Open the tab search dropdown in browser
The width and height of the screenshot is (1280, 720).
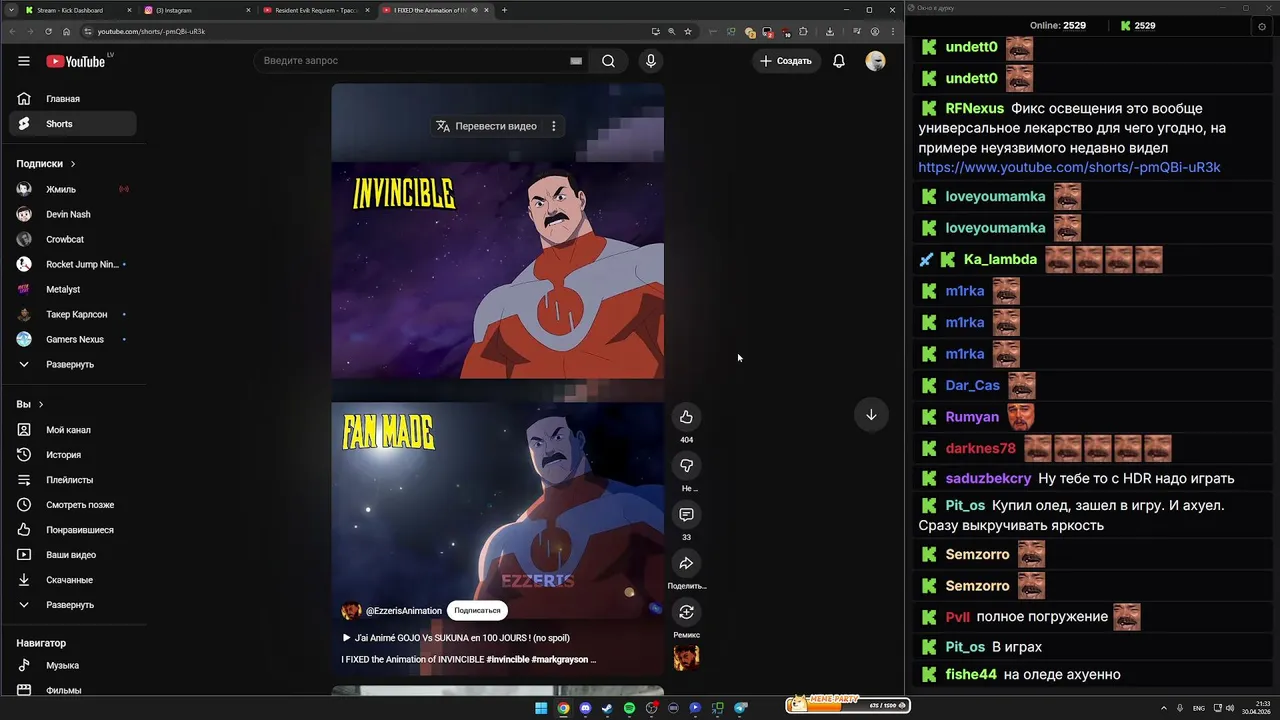(x=11, y=10)
